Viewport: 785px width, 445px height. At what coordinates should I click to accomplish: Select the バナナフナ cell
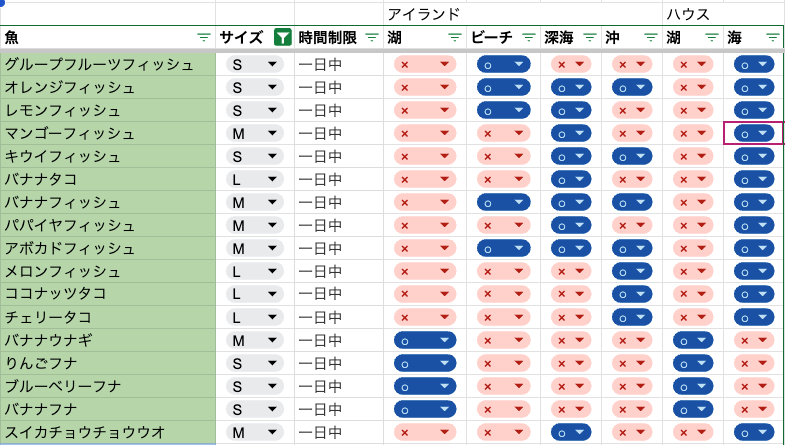coord(108,410)
